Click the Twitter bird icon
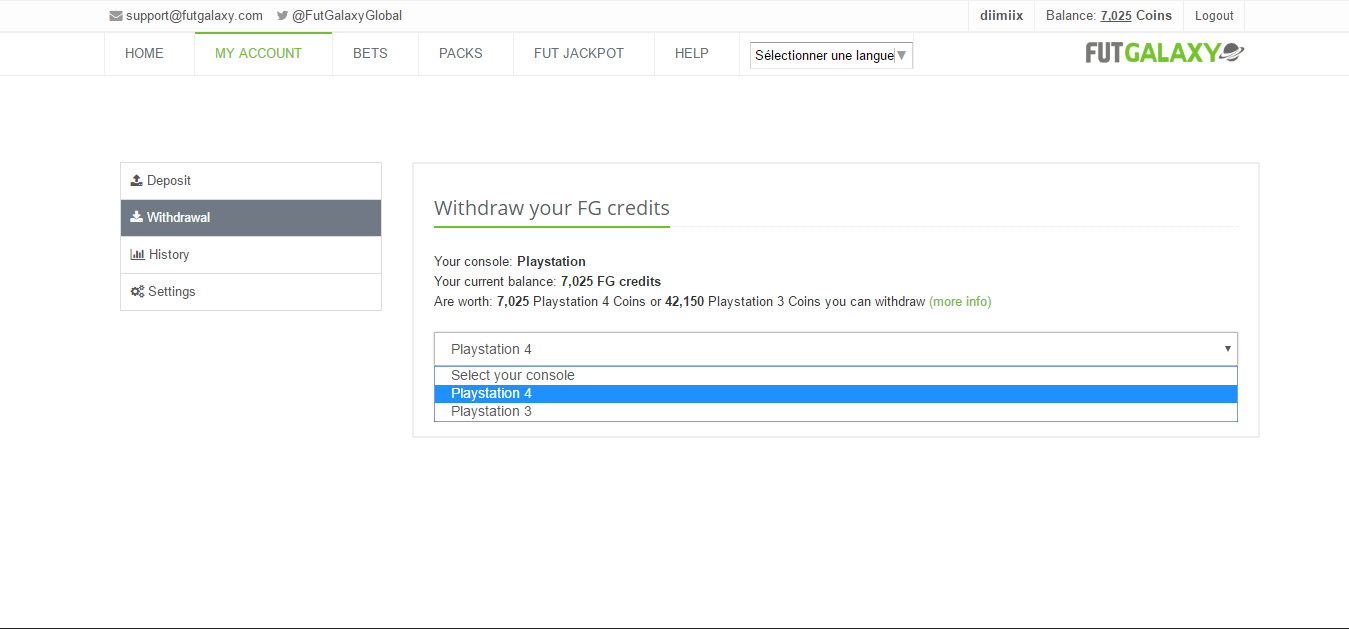 pyautogui.click(x=283, y=16)
